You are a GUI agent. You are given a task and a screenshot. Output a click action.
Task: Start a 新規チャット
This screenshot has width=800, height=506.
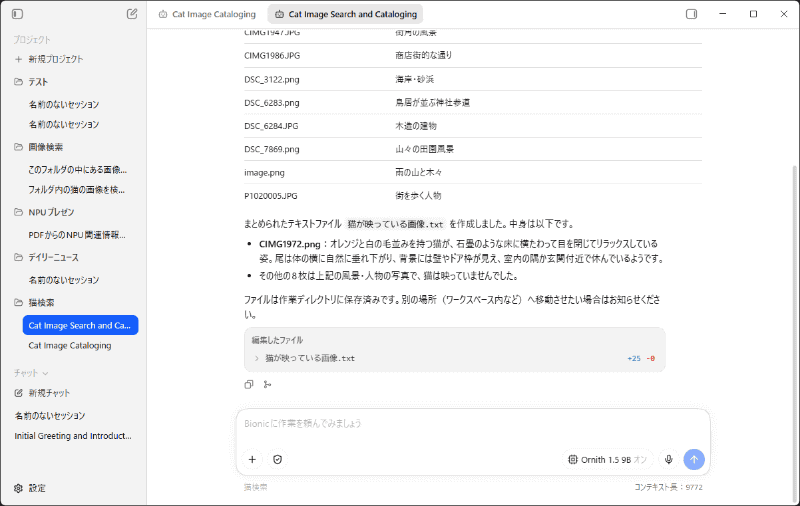point(49,393)
